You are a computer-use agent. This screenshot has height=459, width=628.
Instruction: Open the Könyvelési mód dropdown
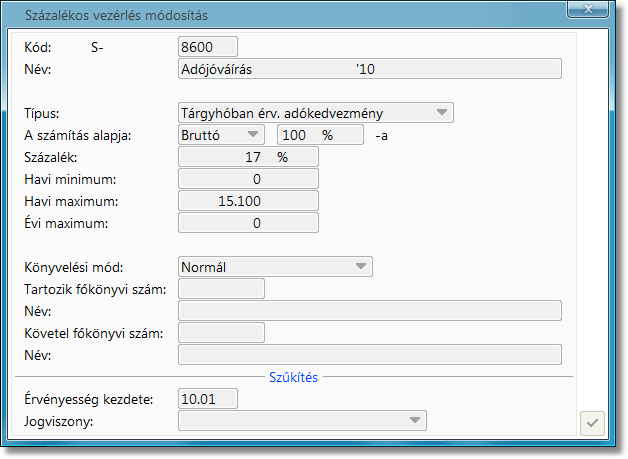pyautogui.click(x=361, y=266)
